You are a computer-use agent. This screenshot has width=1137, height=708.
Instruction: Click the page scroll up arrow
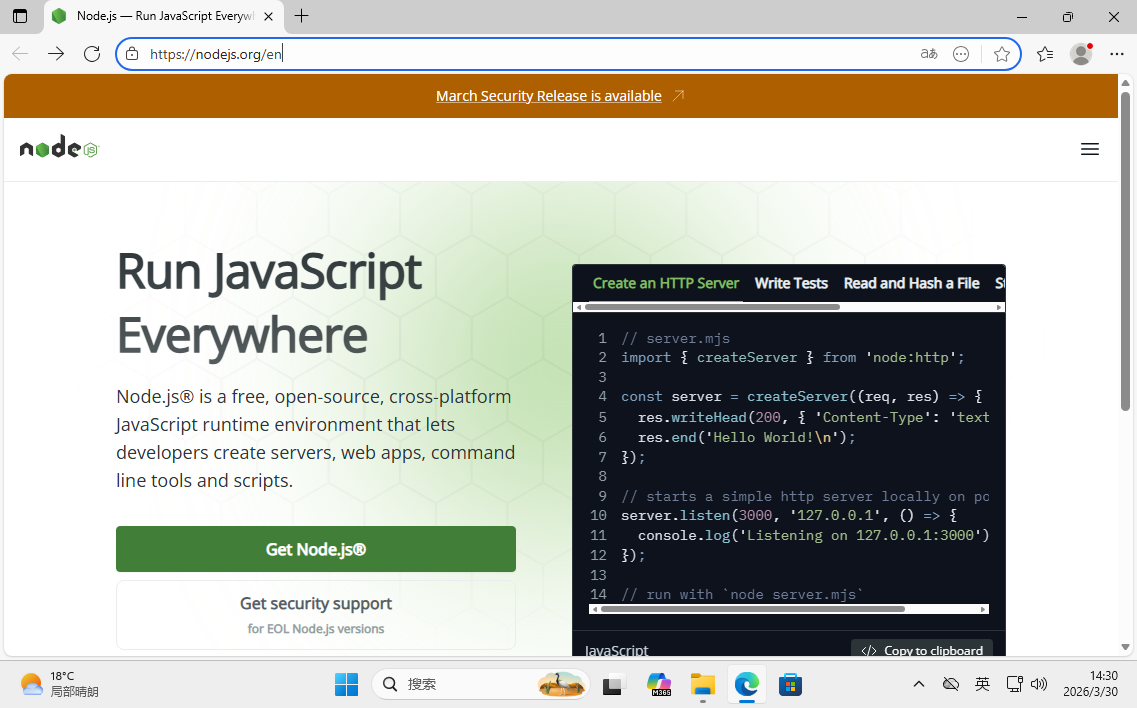[x=1125, y=83]
